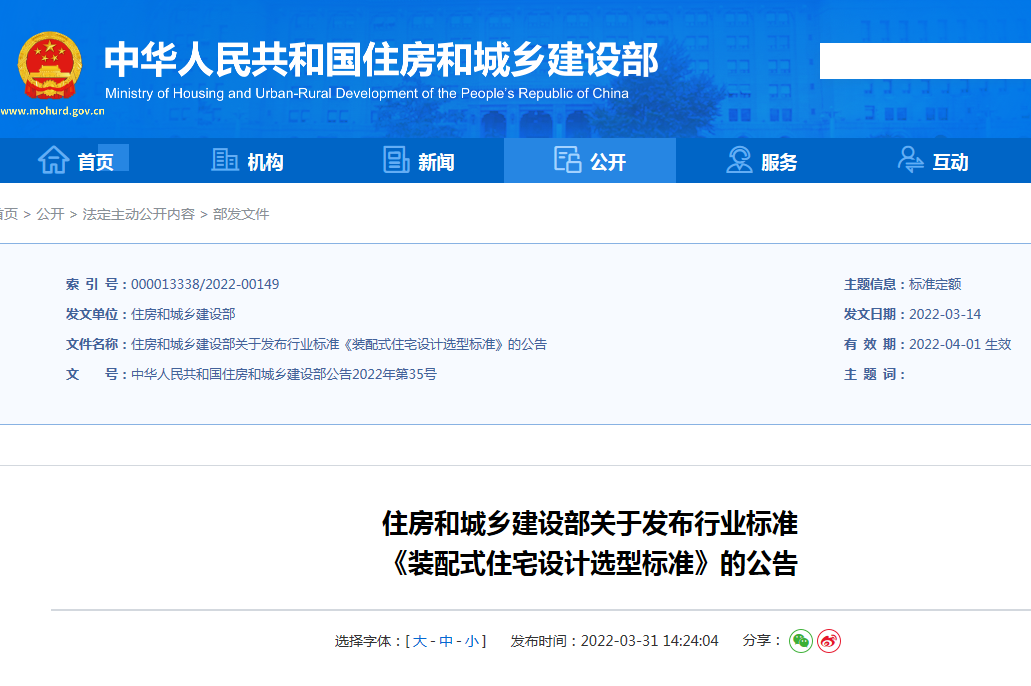Set font size to 中
The width and height of the screenshot is (1031, 686).
[x=446, y=641]
